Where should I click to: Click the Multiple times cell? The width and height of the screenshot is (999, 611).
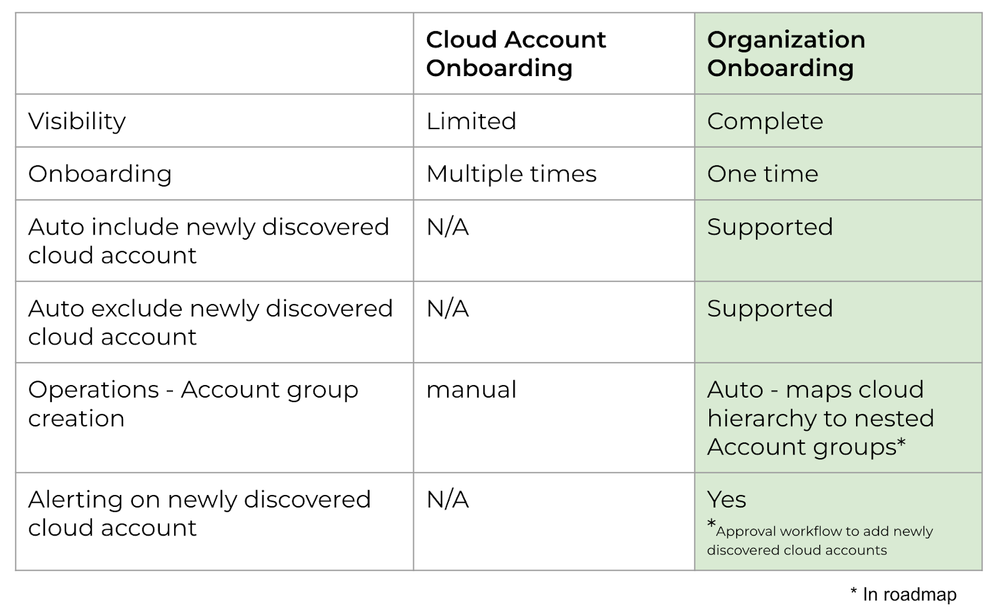pos(511,174)
